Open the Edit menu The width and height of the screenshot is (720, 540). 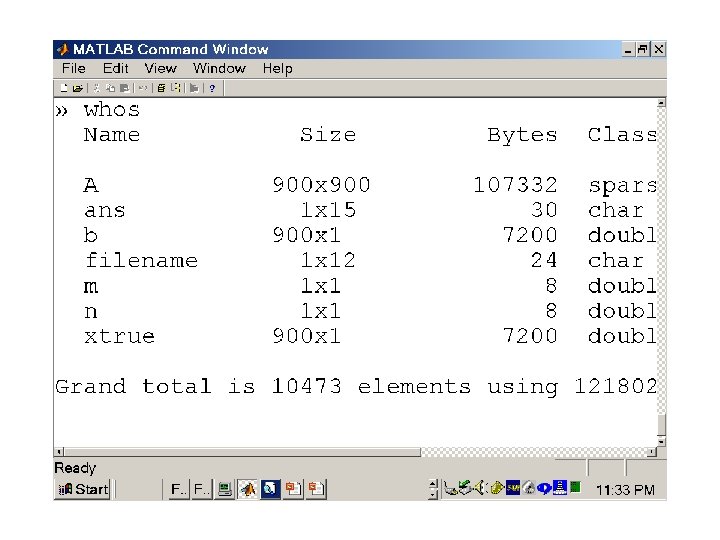pos(115,68)
